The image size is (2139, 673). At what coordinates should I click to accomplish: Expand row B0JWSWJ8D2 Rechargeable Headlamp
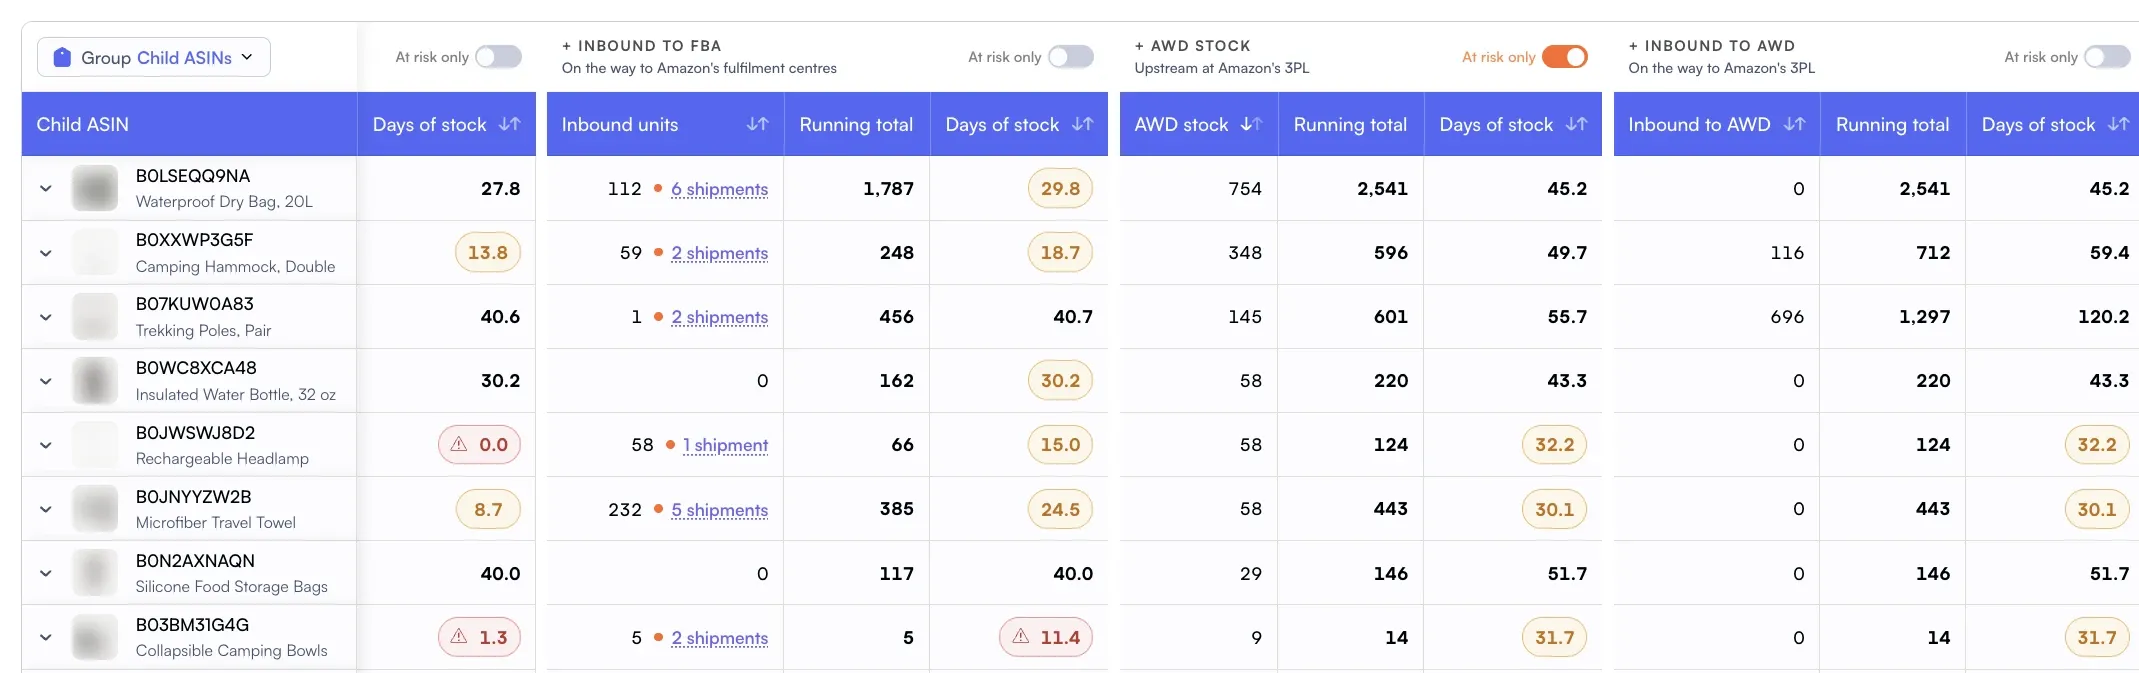pyautogui.click(x=46, y=445)
